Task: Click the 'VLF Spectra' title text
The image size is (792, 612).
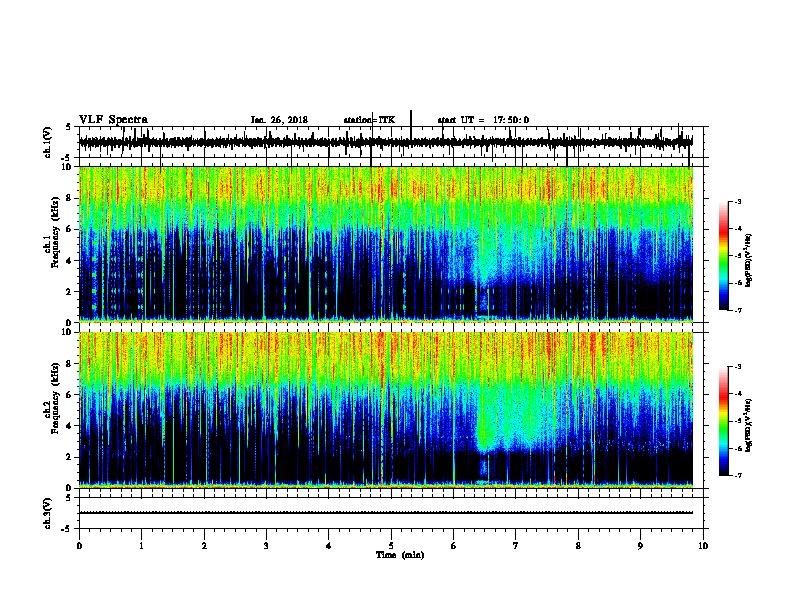Action: click(x=113, y=120)
